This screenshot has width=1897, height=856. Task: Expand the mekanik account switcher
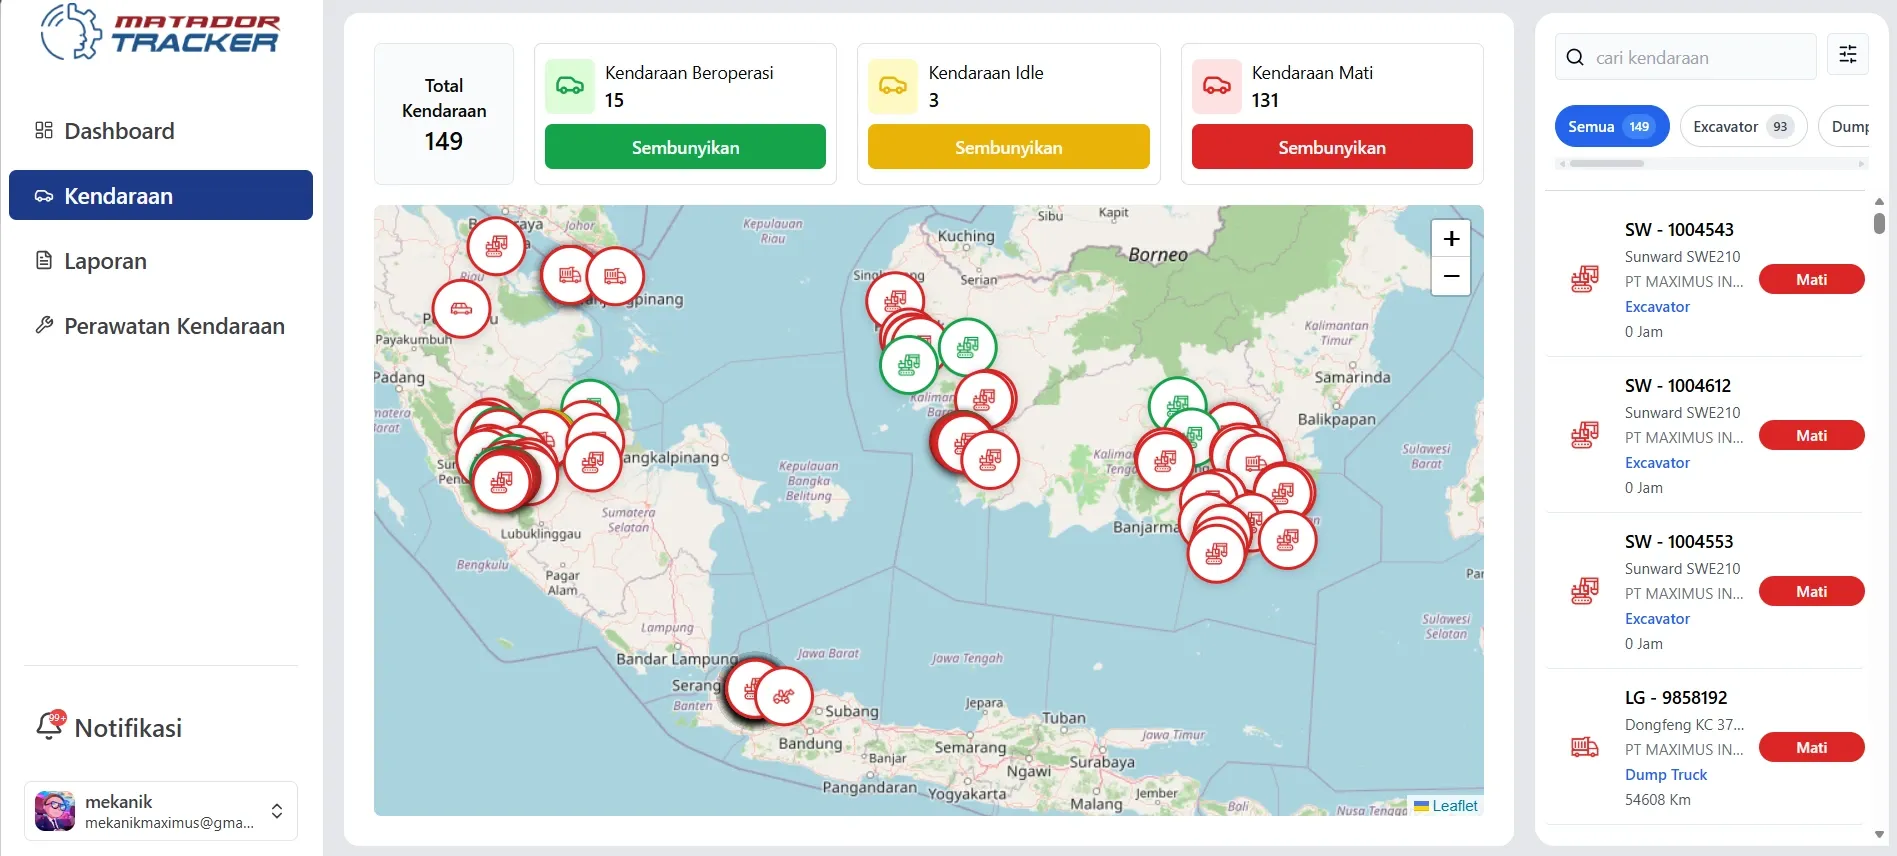click(161, 811)
